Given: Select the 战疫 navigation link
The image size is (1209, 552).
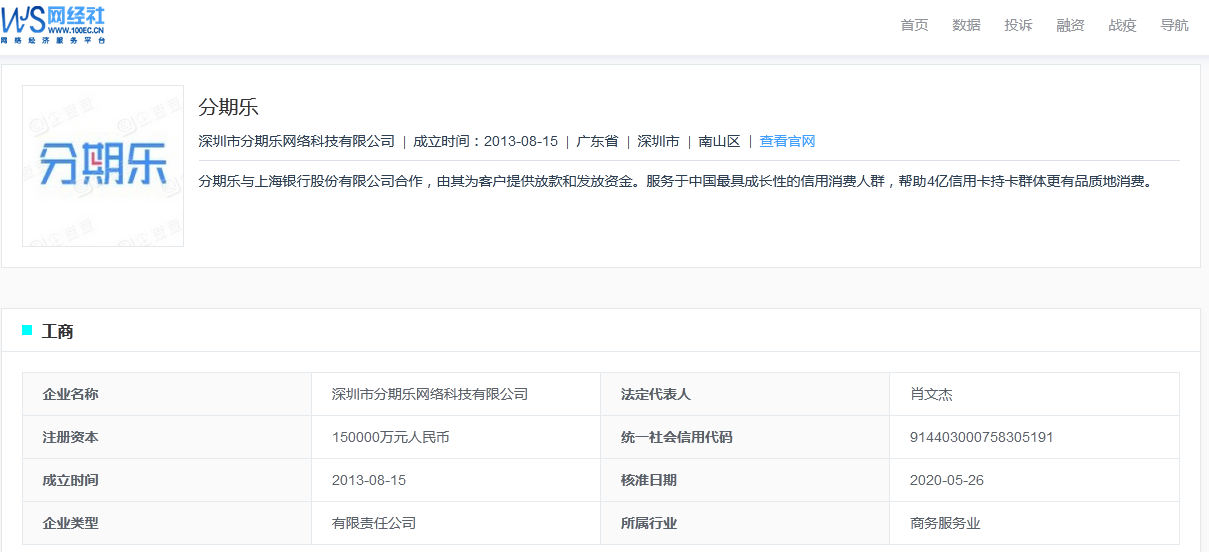Looking at the screenshot, I should click(x=1122, y=25).
